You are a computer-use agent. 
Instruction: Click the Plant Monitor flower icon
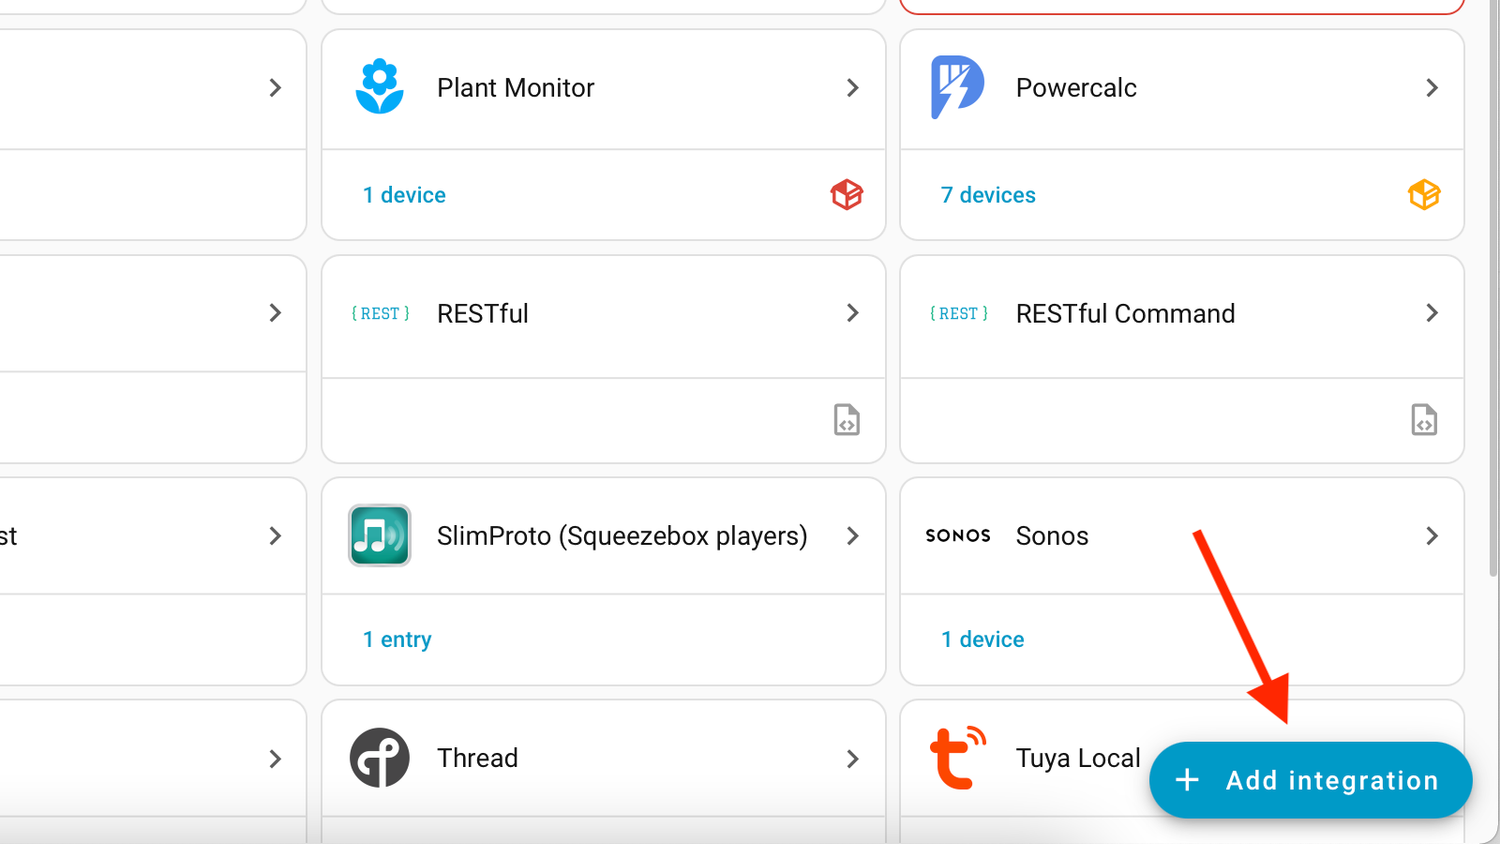(380, 87)
